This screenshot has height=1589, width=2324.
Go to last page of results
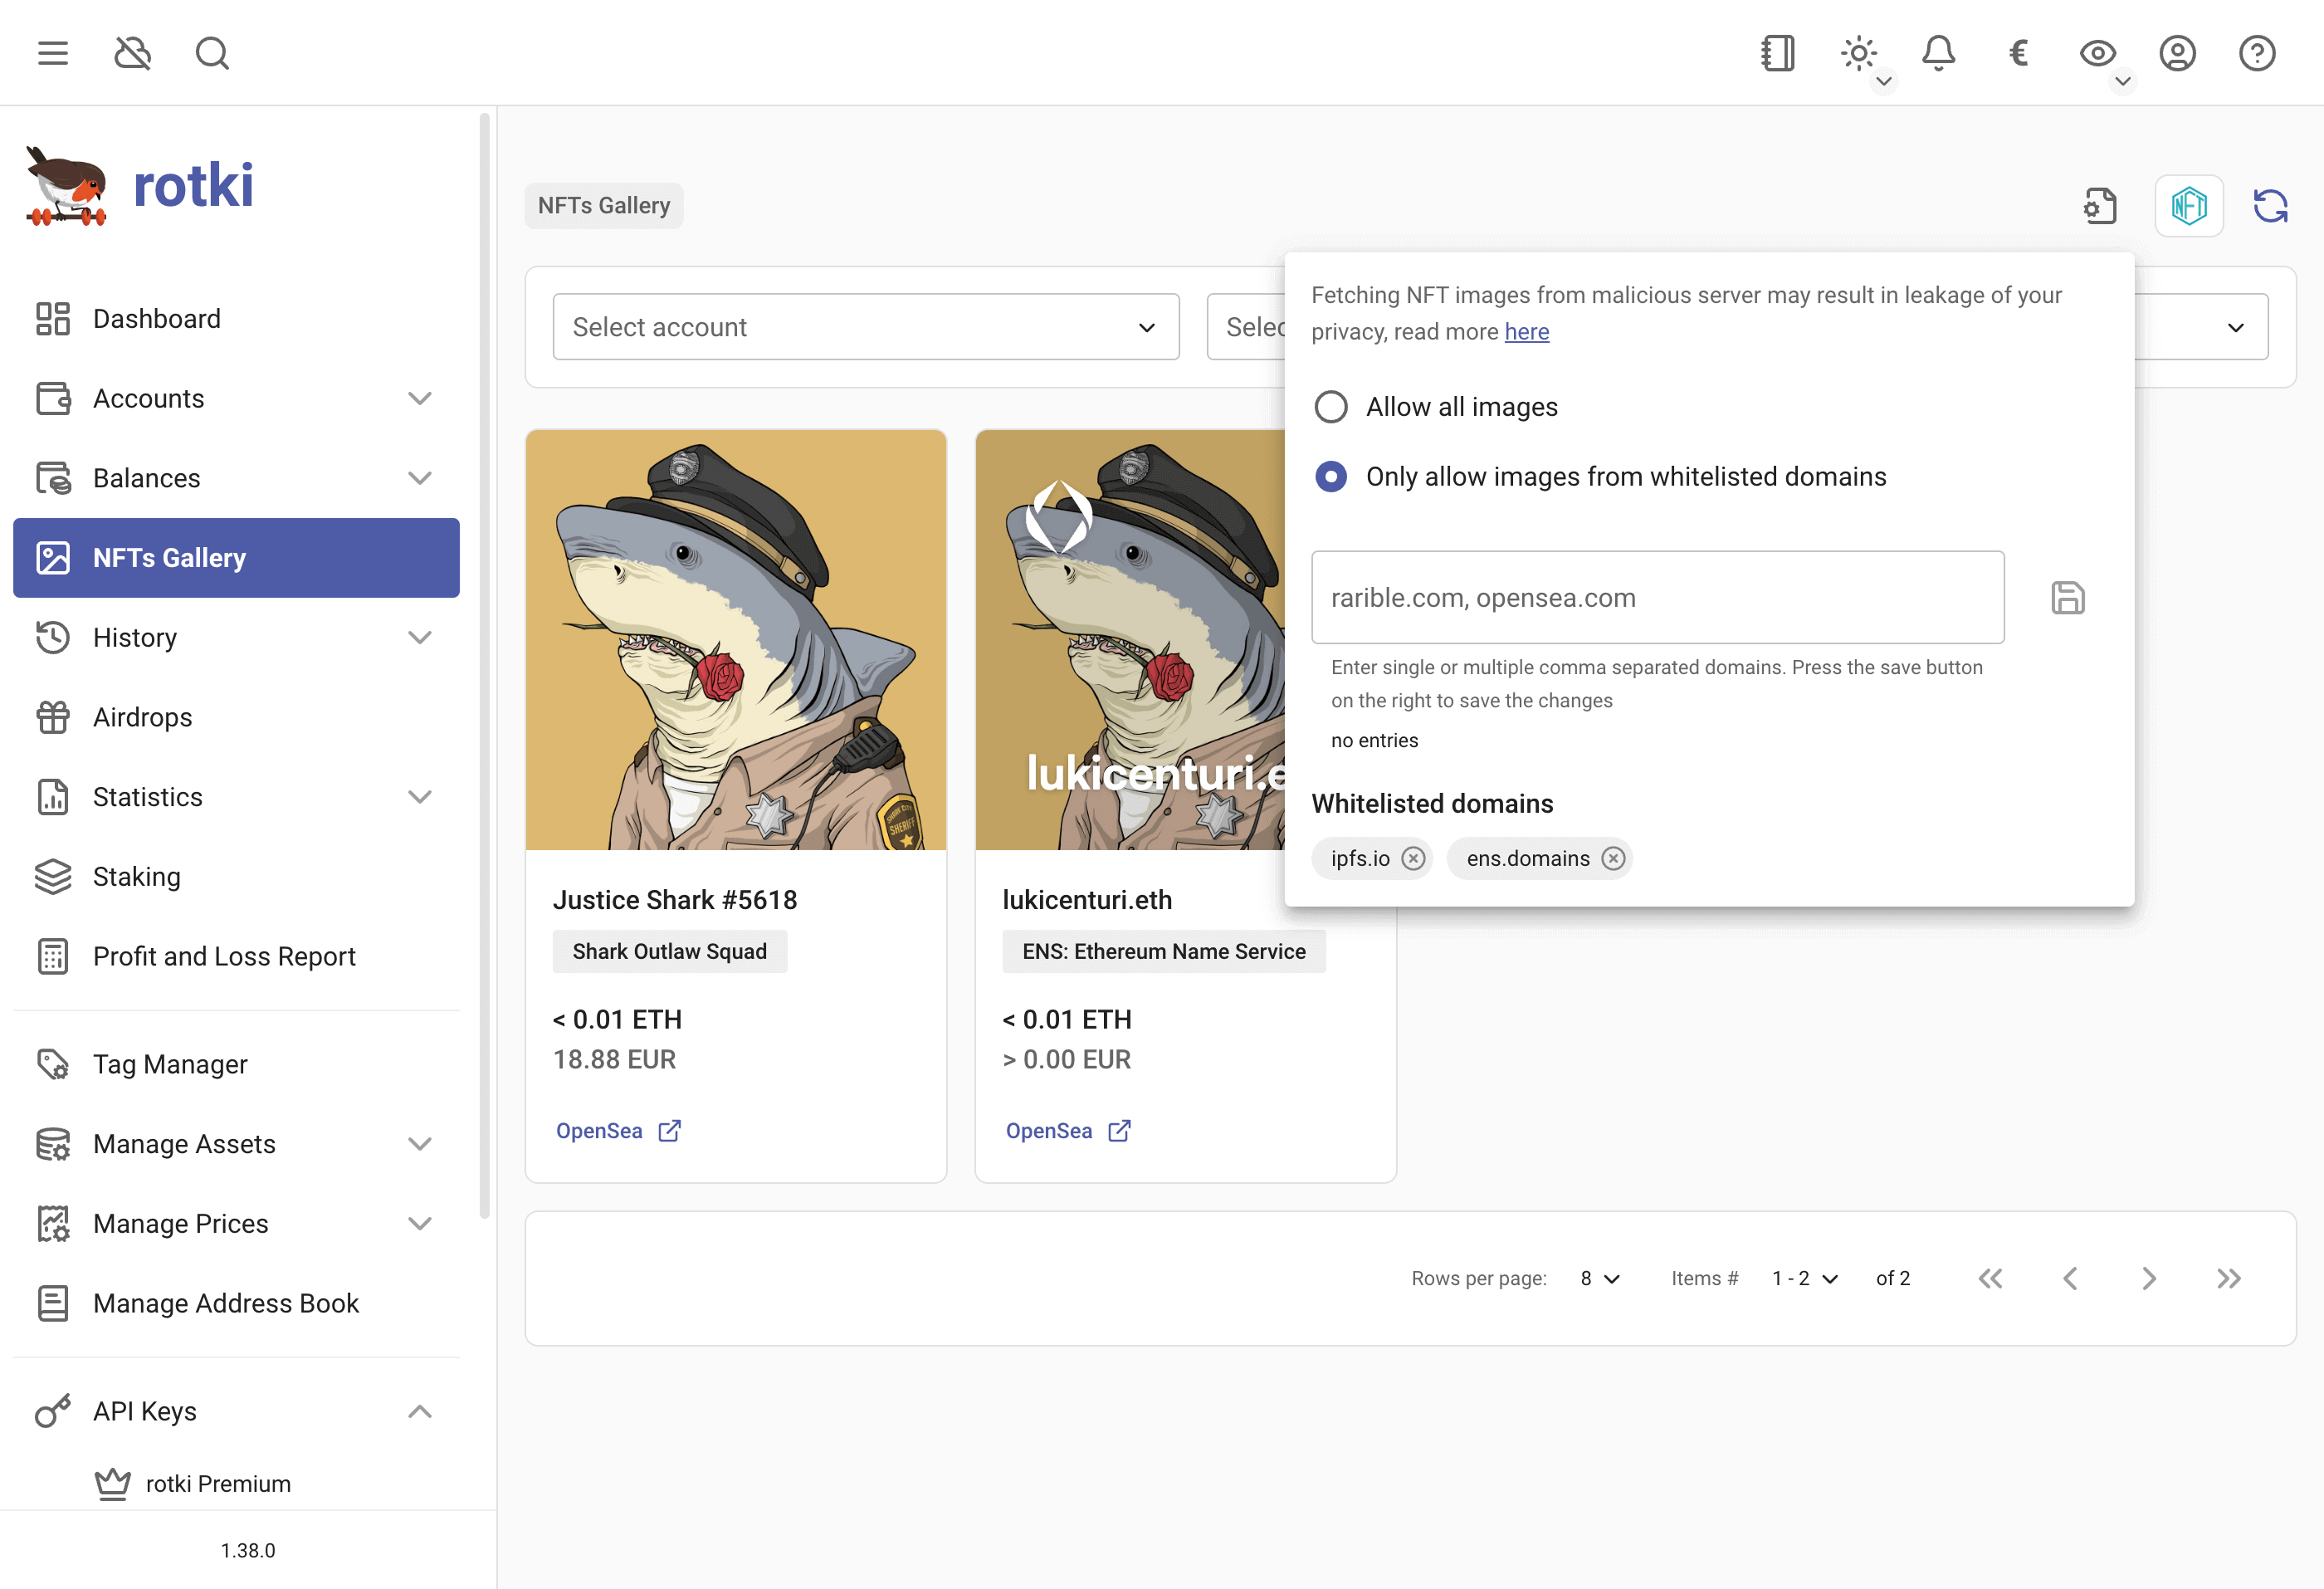[2229, 1278]
